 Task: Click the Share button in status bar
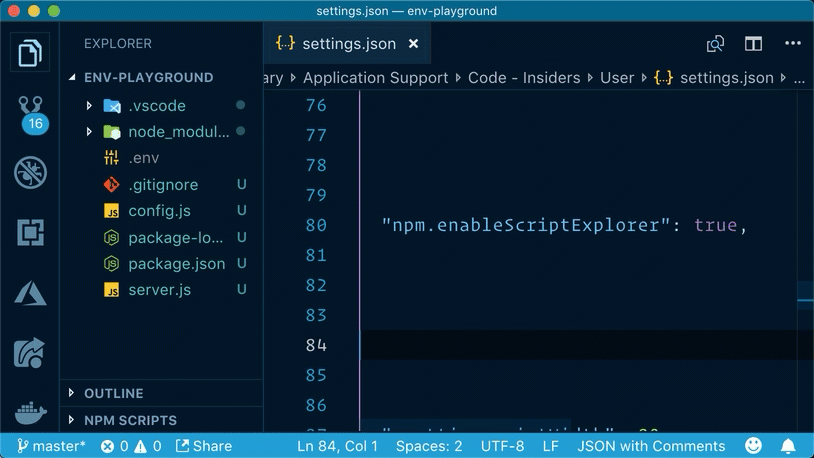pos(204,446)
